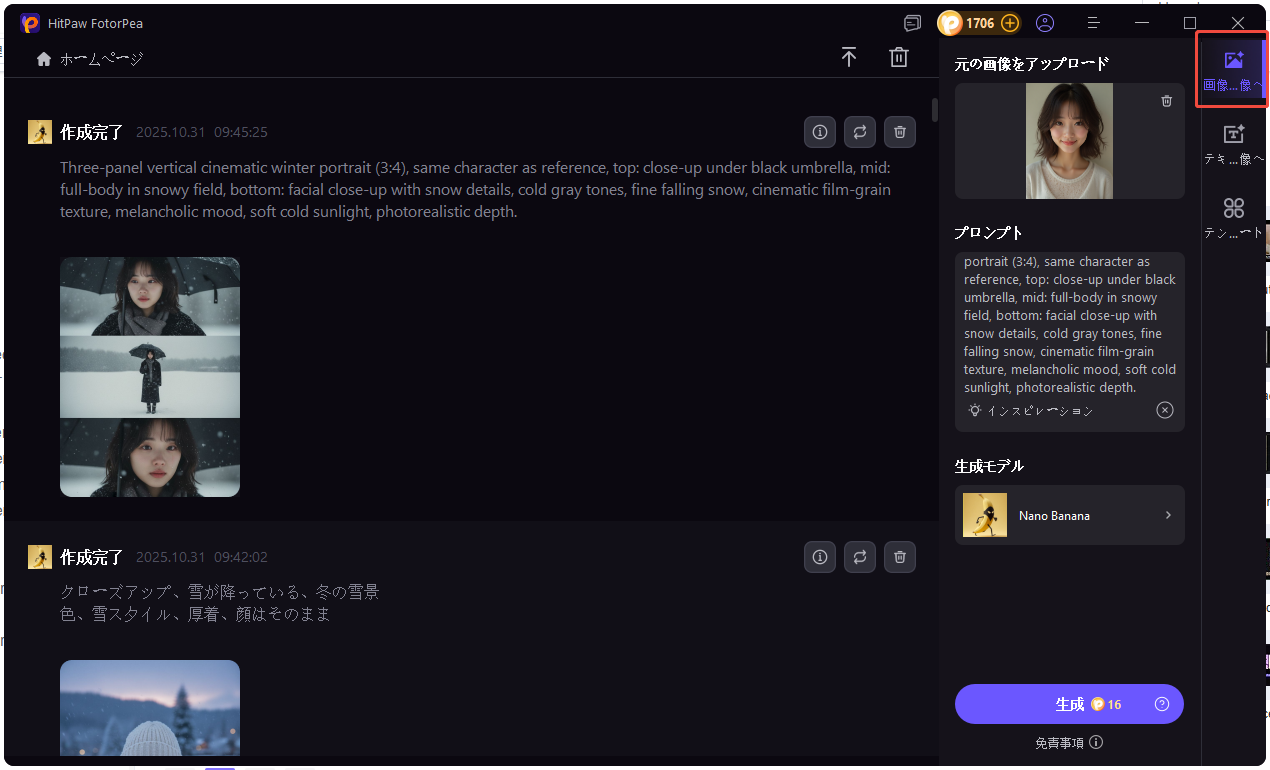
Task: Delete the 09:42:02 generation entry
Action: pos(900,557)
